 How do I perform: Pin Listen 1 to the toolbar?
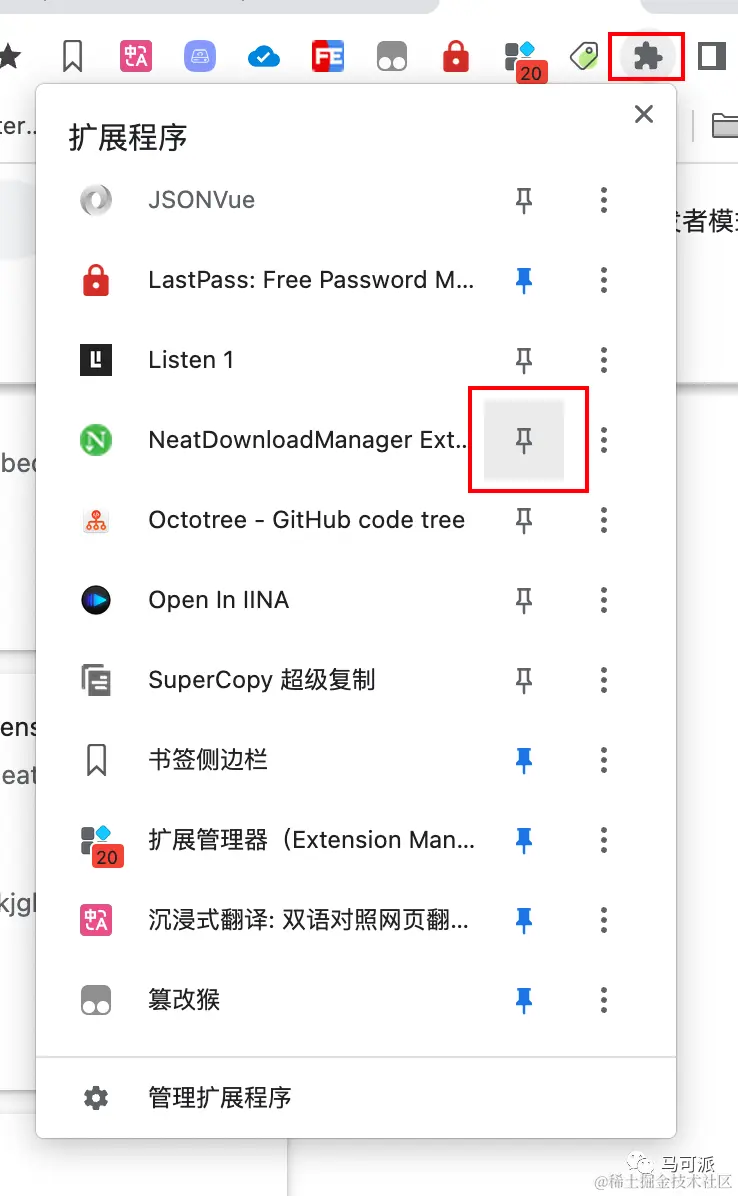pyautogui.click(x=524, y=360)
